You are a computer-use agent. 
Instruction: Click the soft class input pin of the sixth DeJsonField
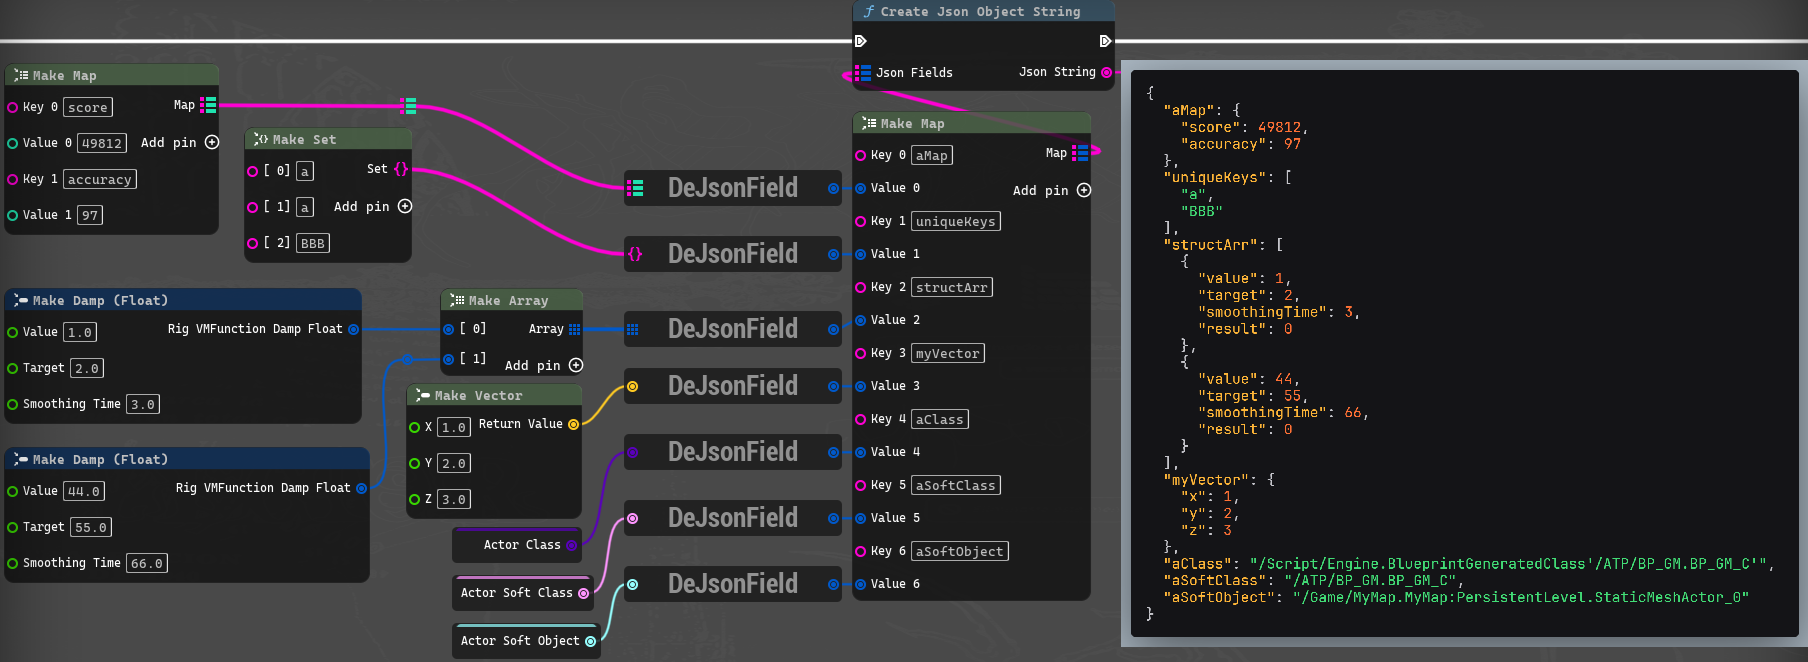click(x=632, y=518)
